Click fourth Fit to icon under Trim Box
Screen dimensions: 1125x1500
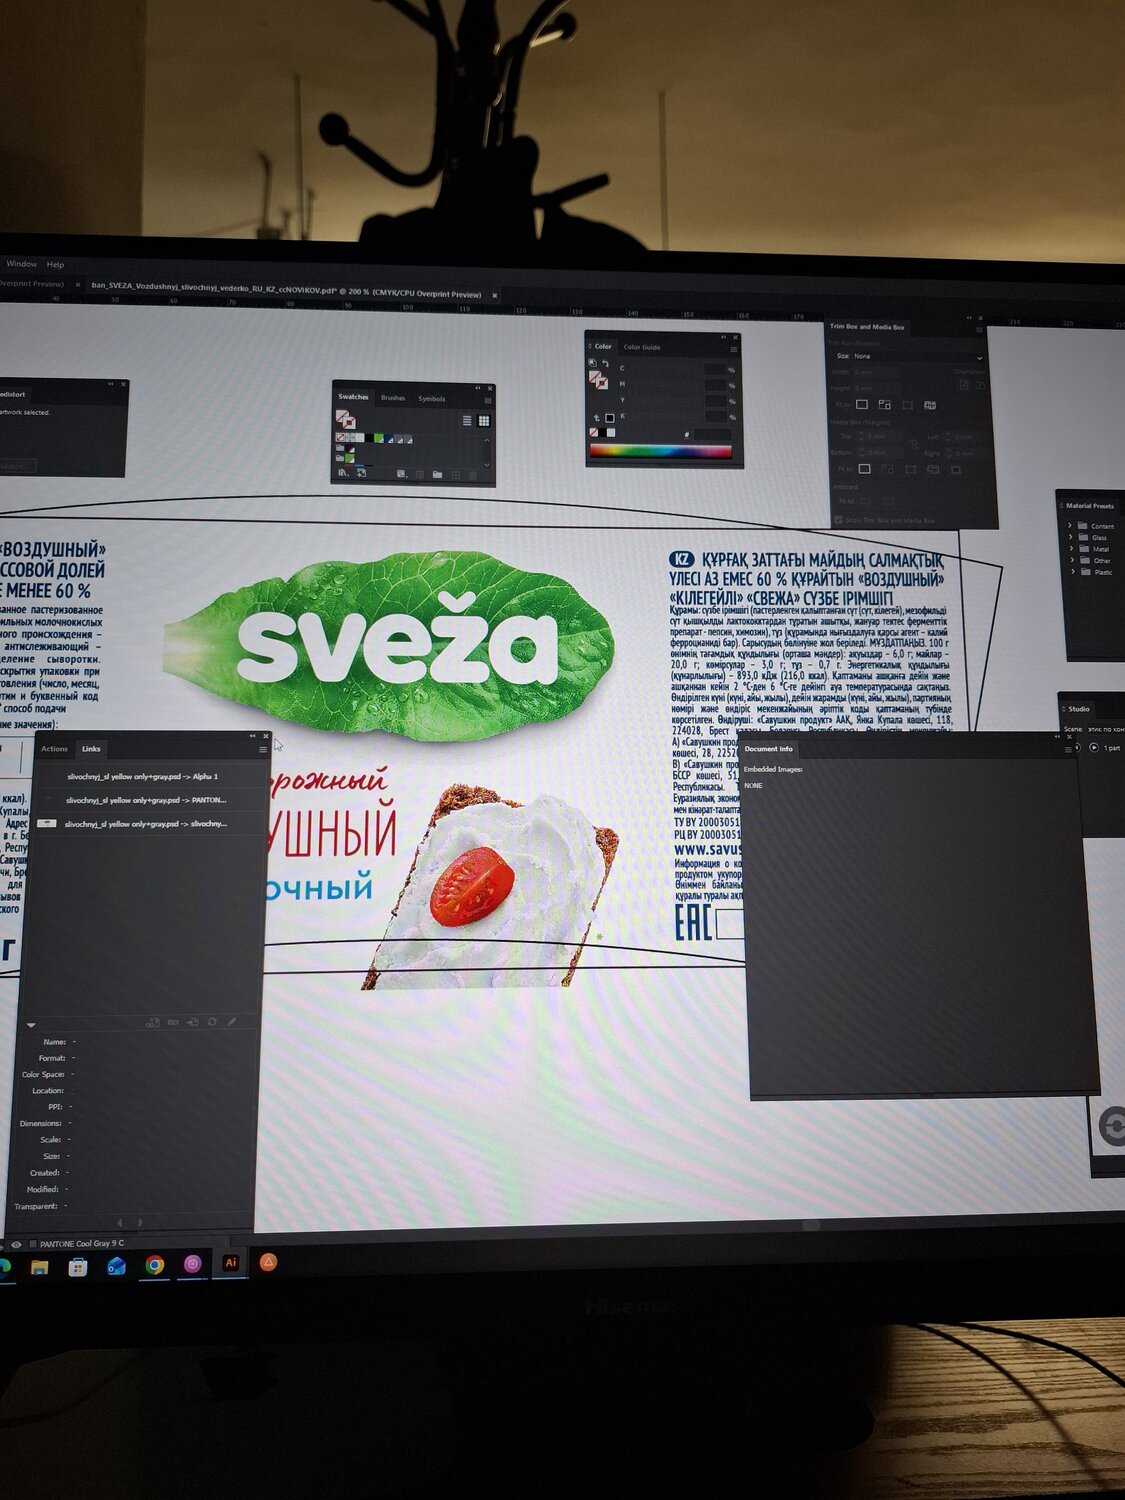pos(930,405)
